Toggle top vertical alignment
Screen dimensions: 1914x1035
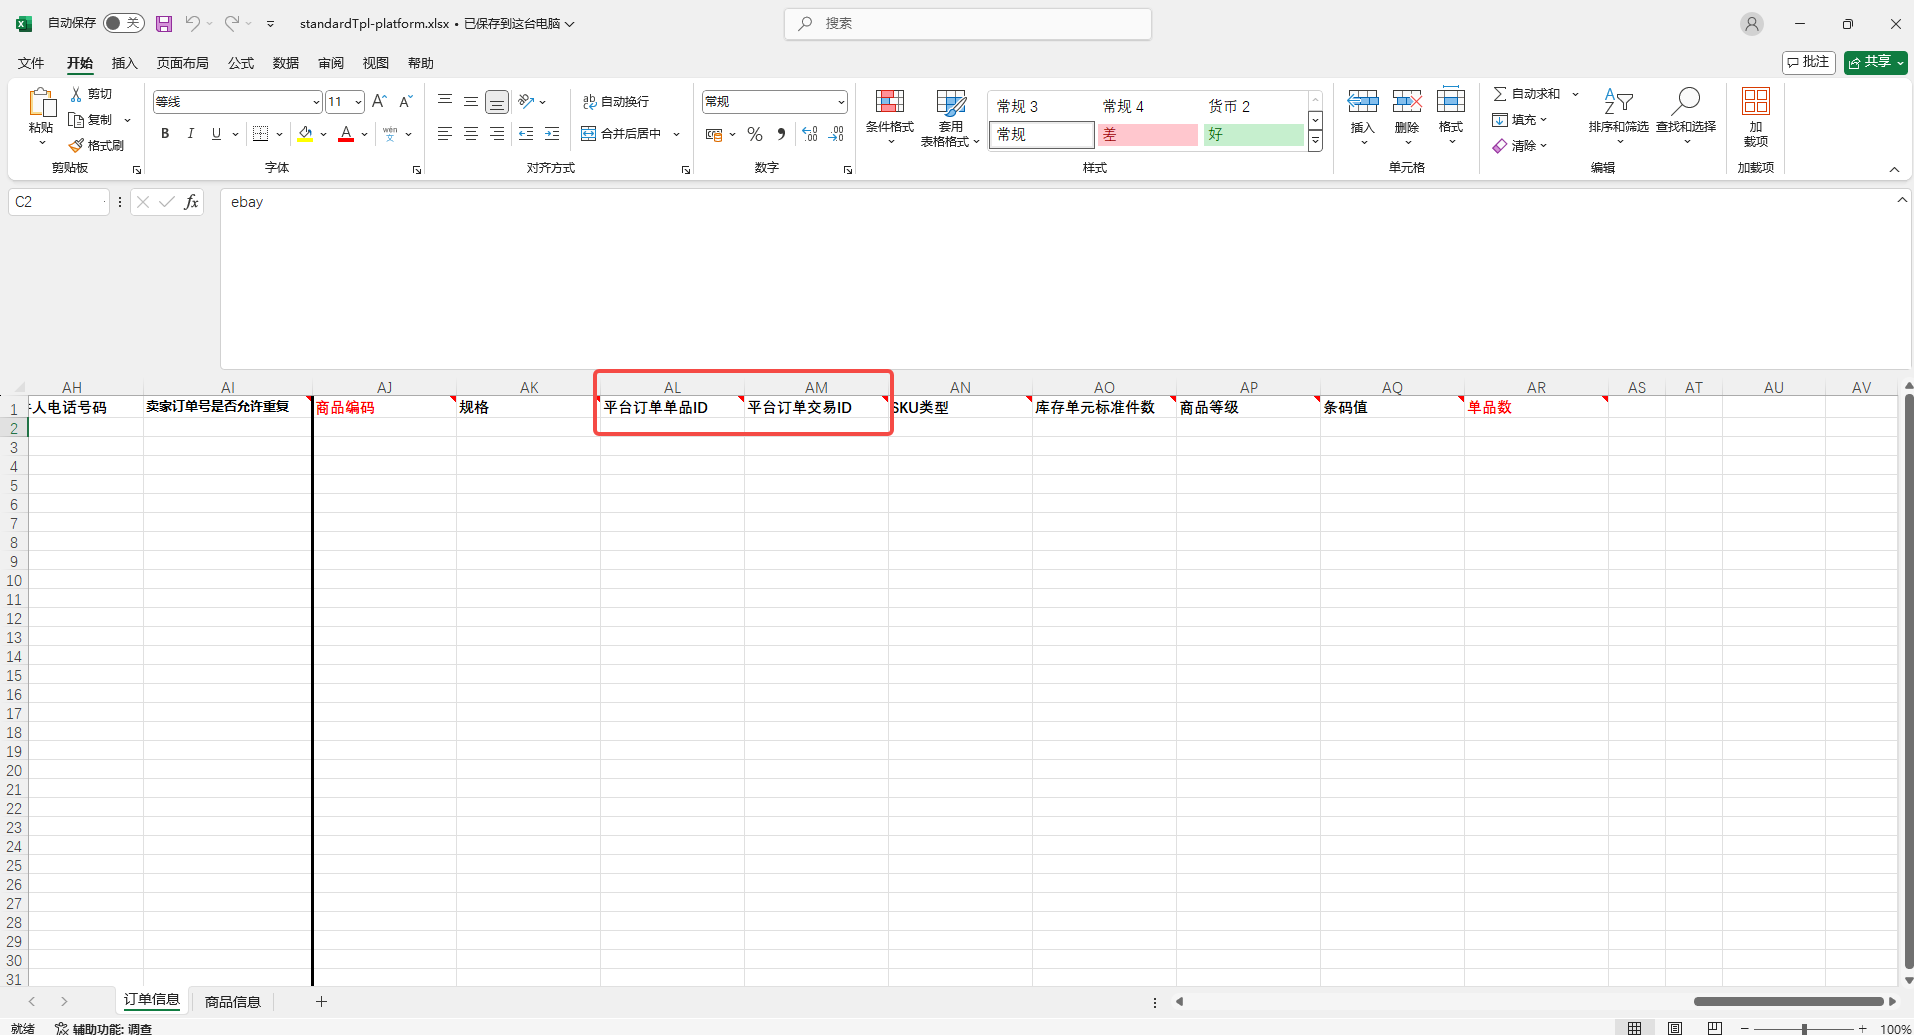point(445,101)
